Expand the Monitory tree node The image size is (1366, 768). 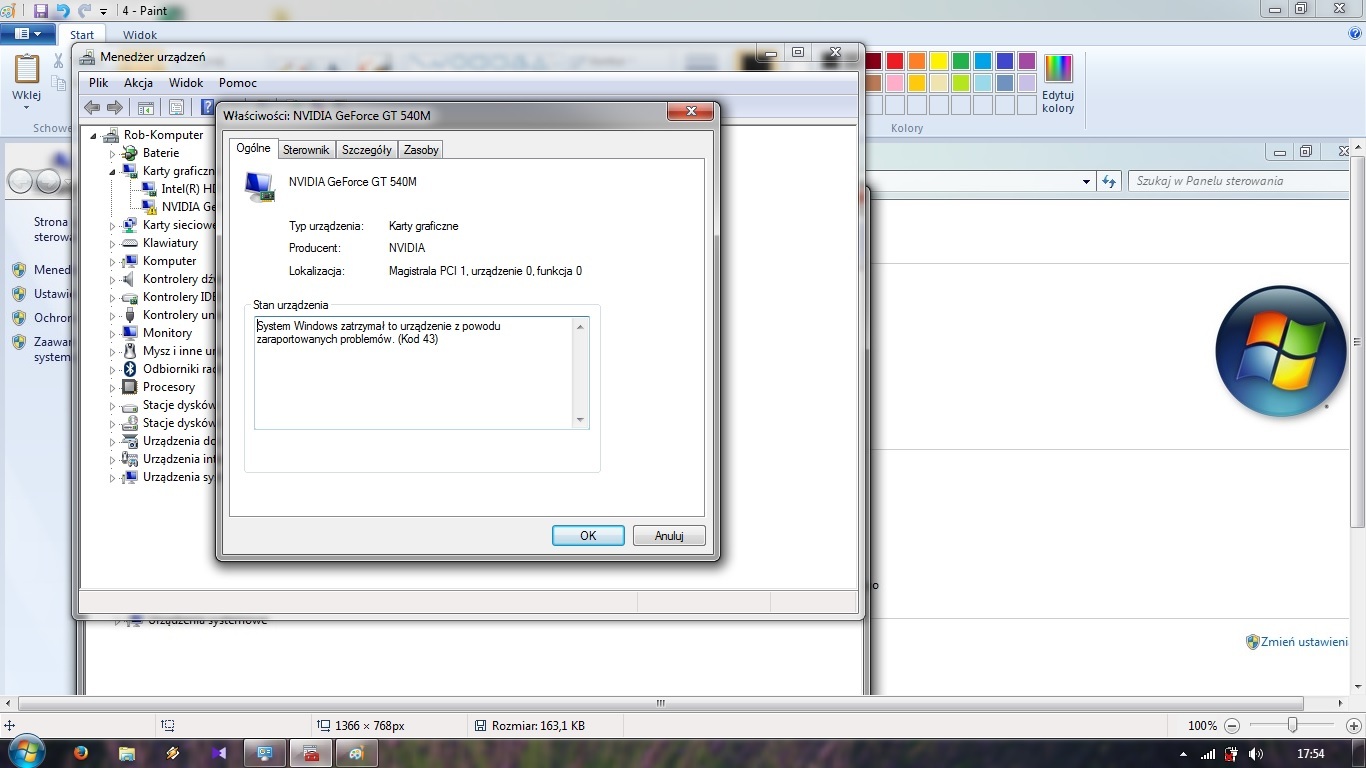click(113, 333)
